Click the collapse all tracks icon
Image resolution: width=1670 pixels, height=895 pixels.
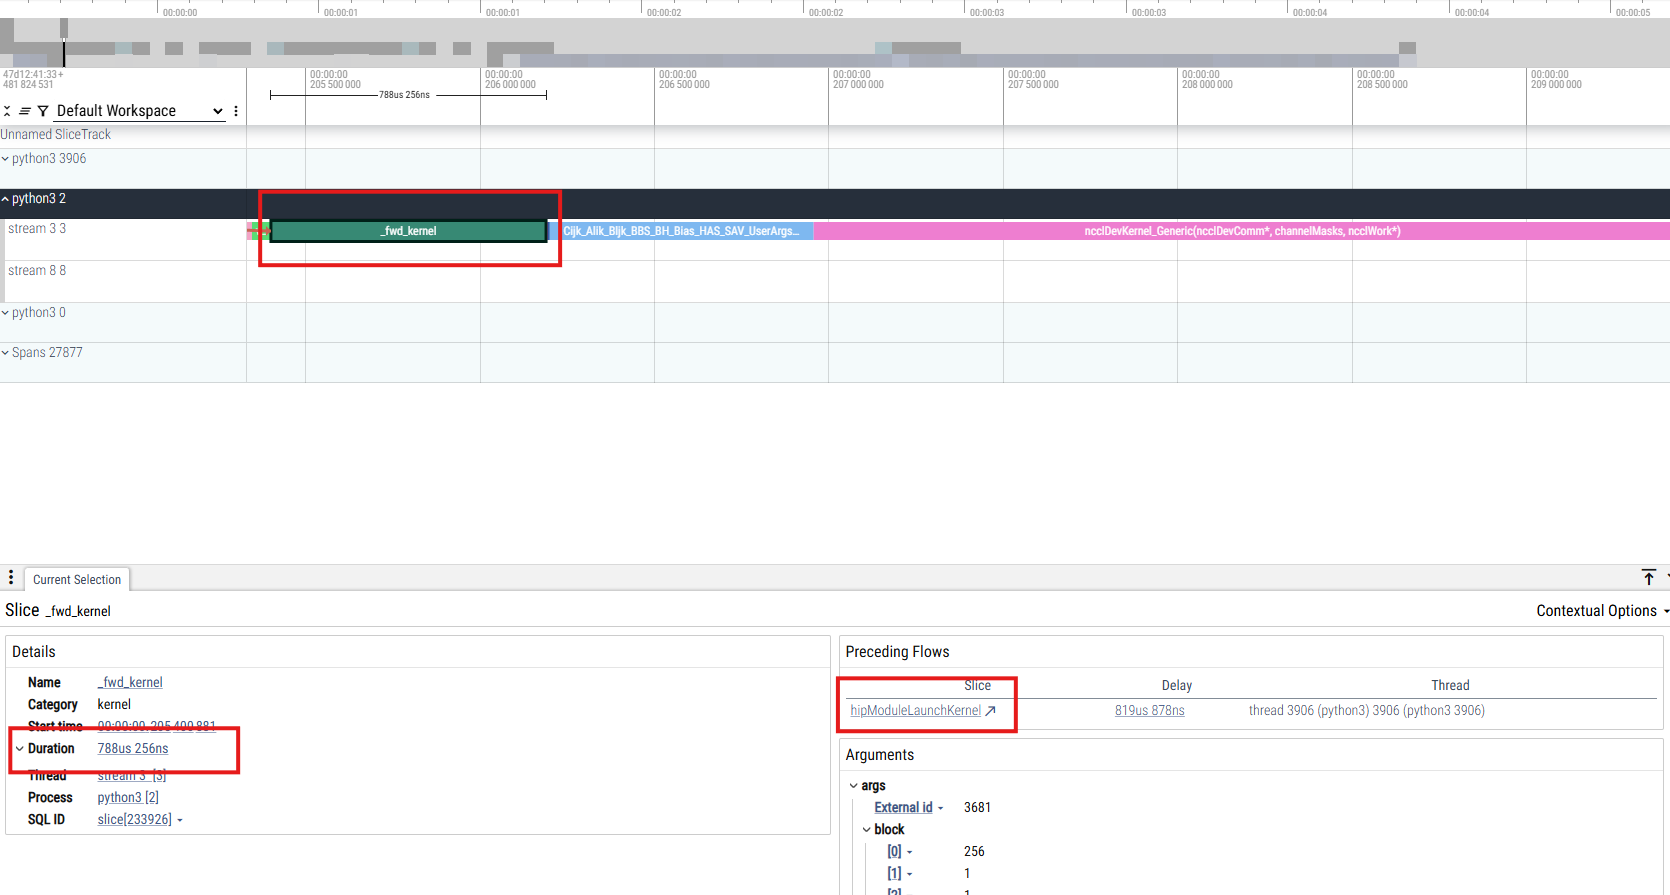(x=7, y=111)
